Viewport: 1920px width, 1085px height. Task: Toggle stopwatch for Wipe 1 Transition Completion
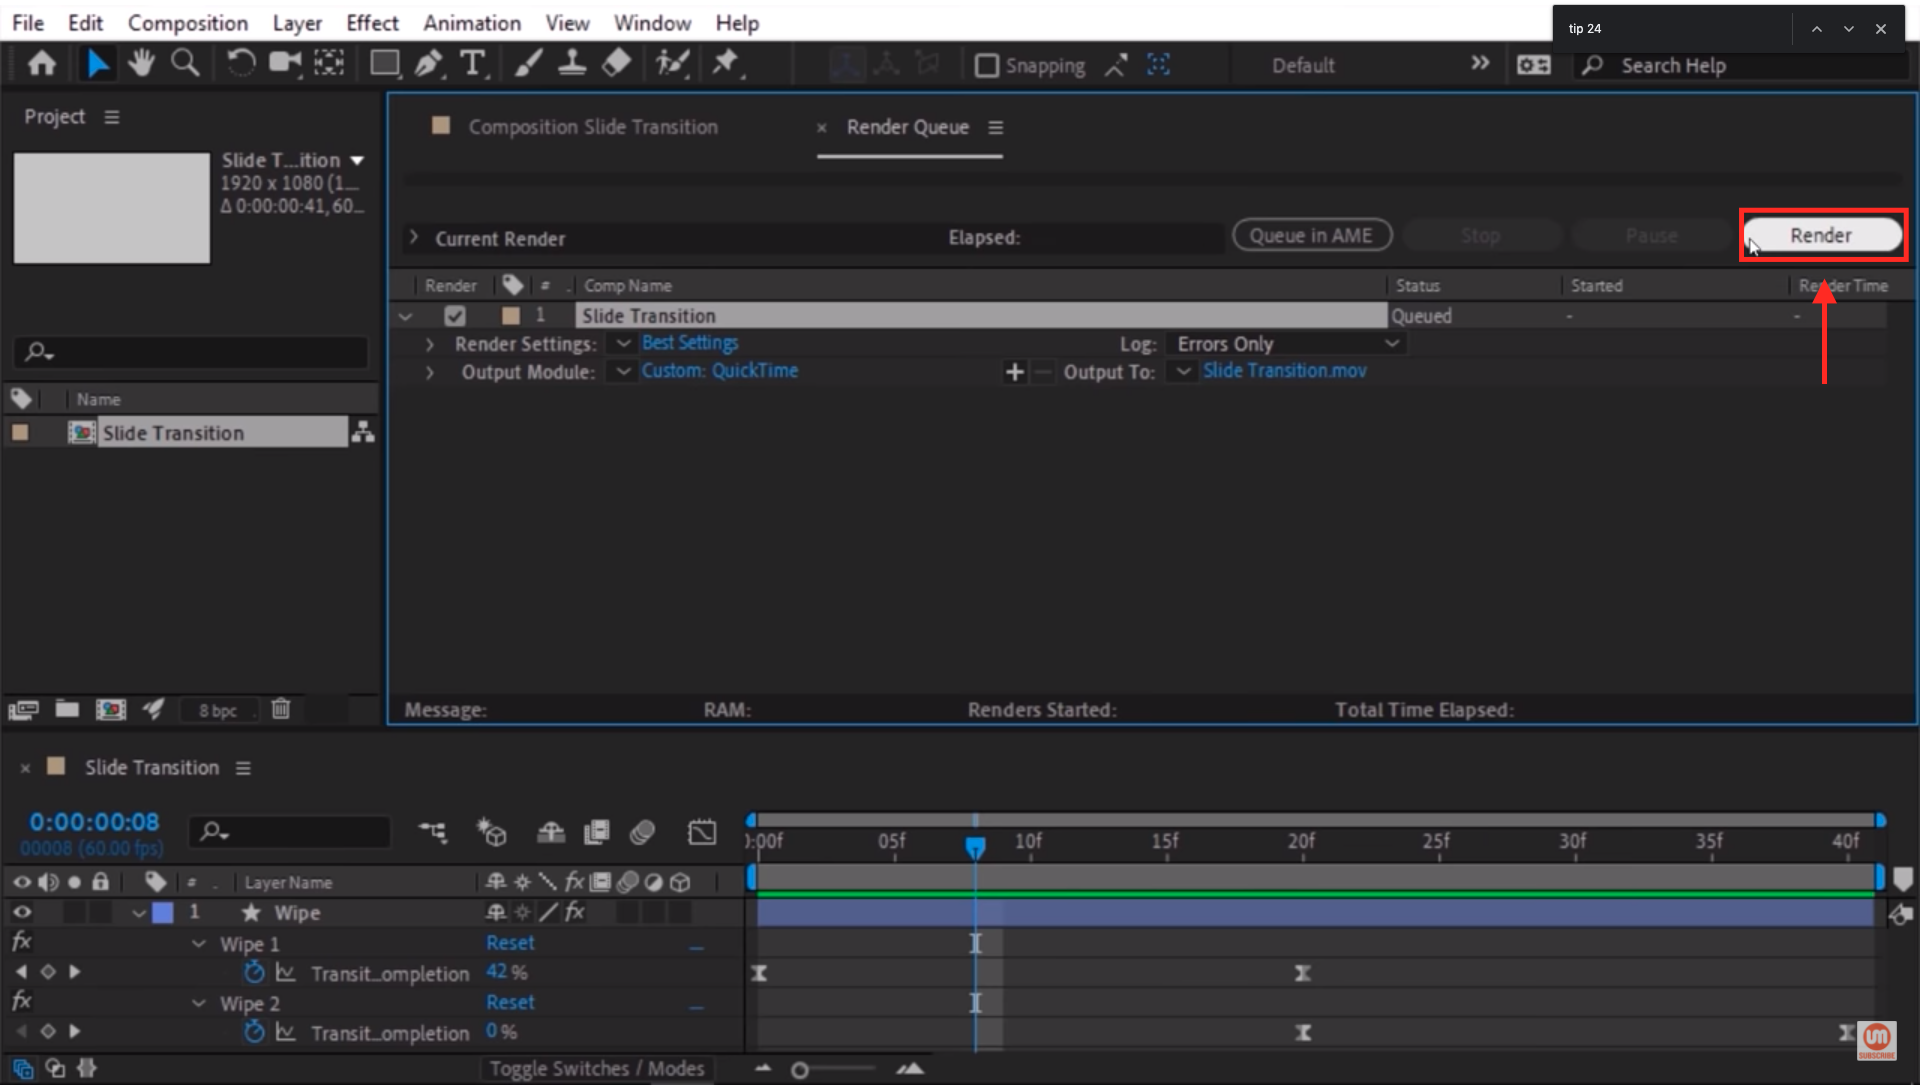point(254,972)
